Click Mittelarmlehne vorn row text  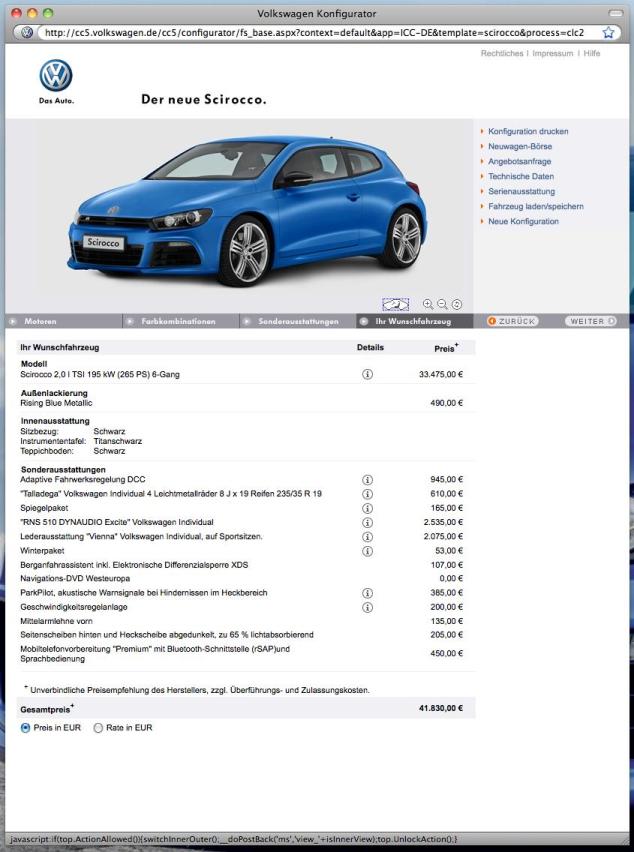pos(56,621)
